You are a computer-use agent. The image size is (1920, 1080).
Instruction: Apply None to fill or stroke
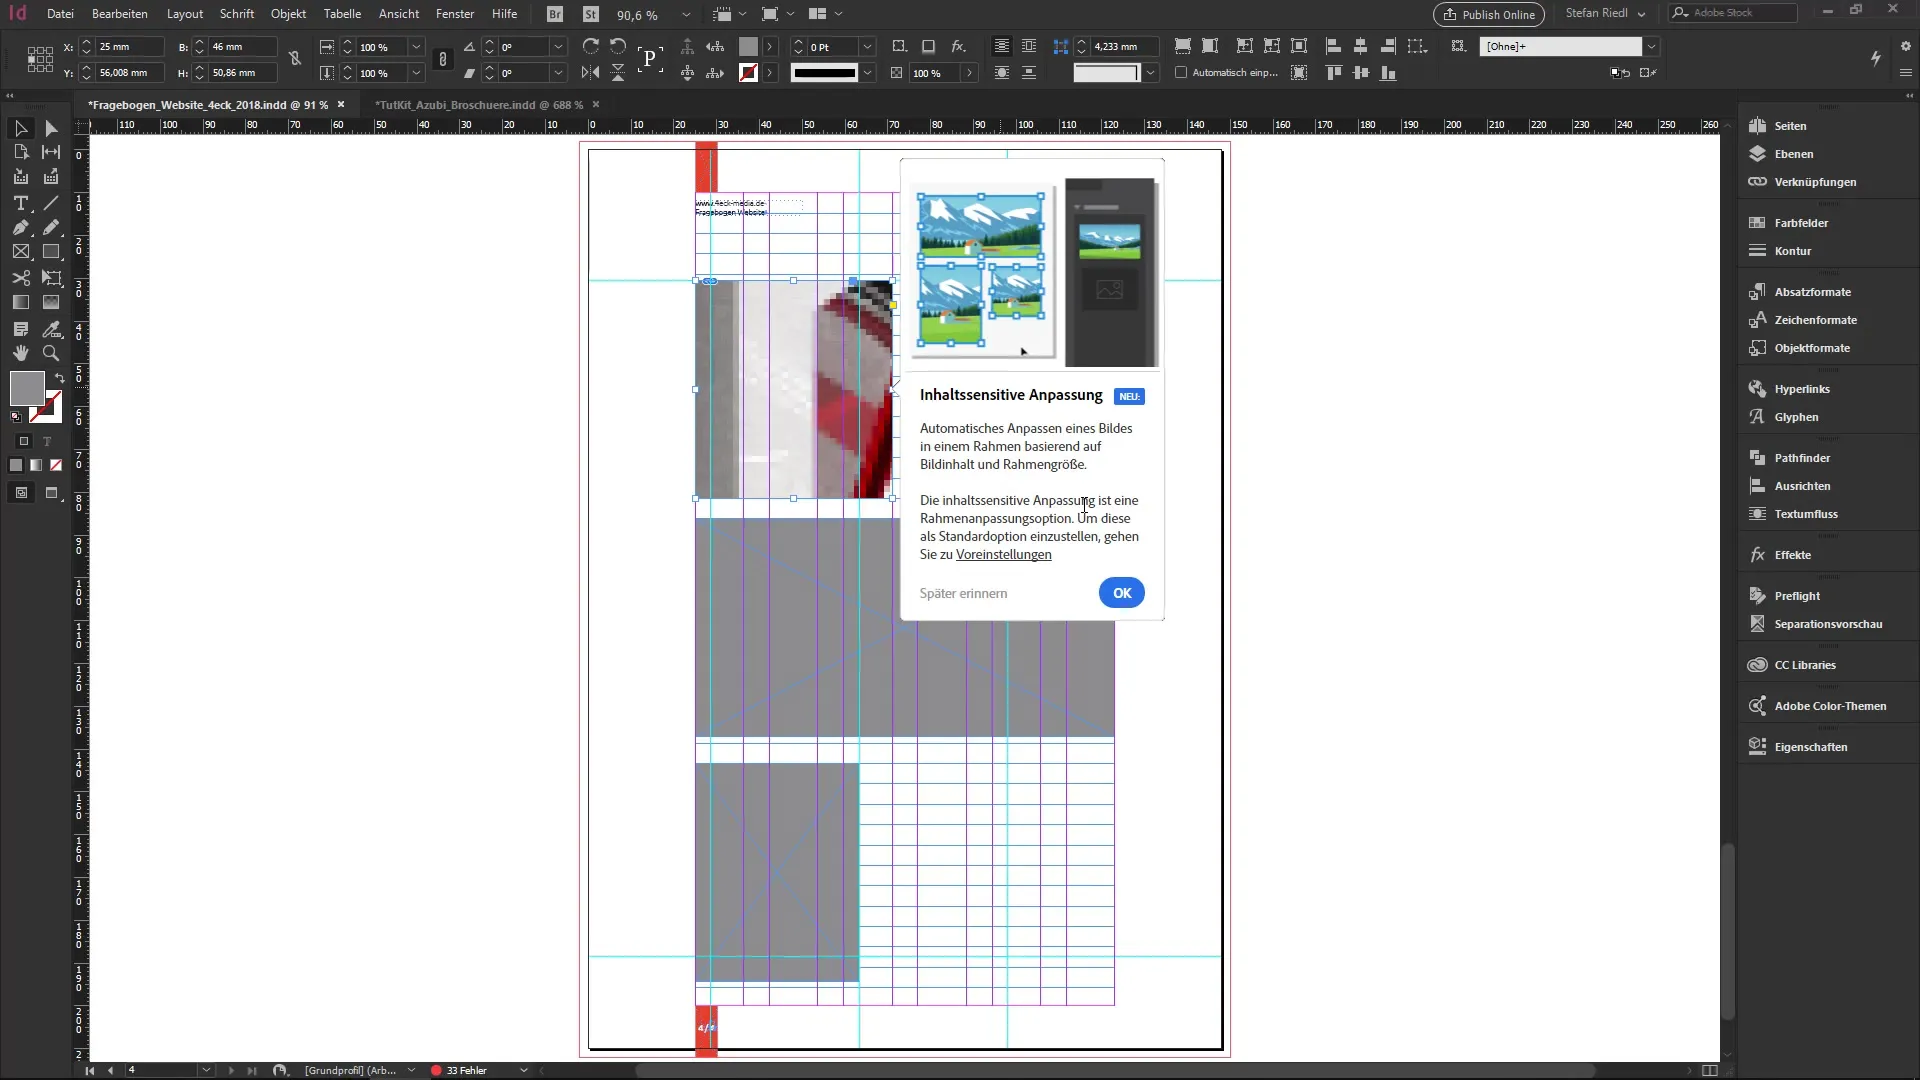tap(56, 465)
